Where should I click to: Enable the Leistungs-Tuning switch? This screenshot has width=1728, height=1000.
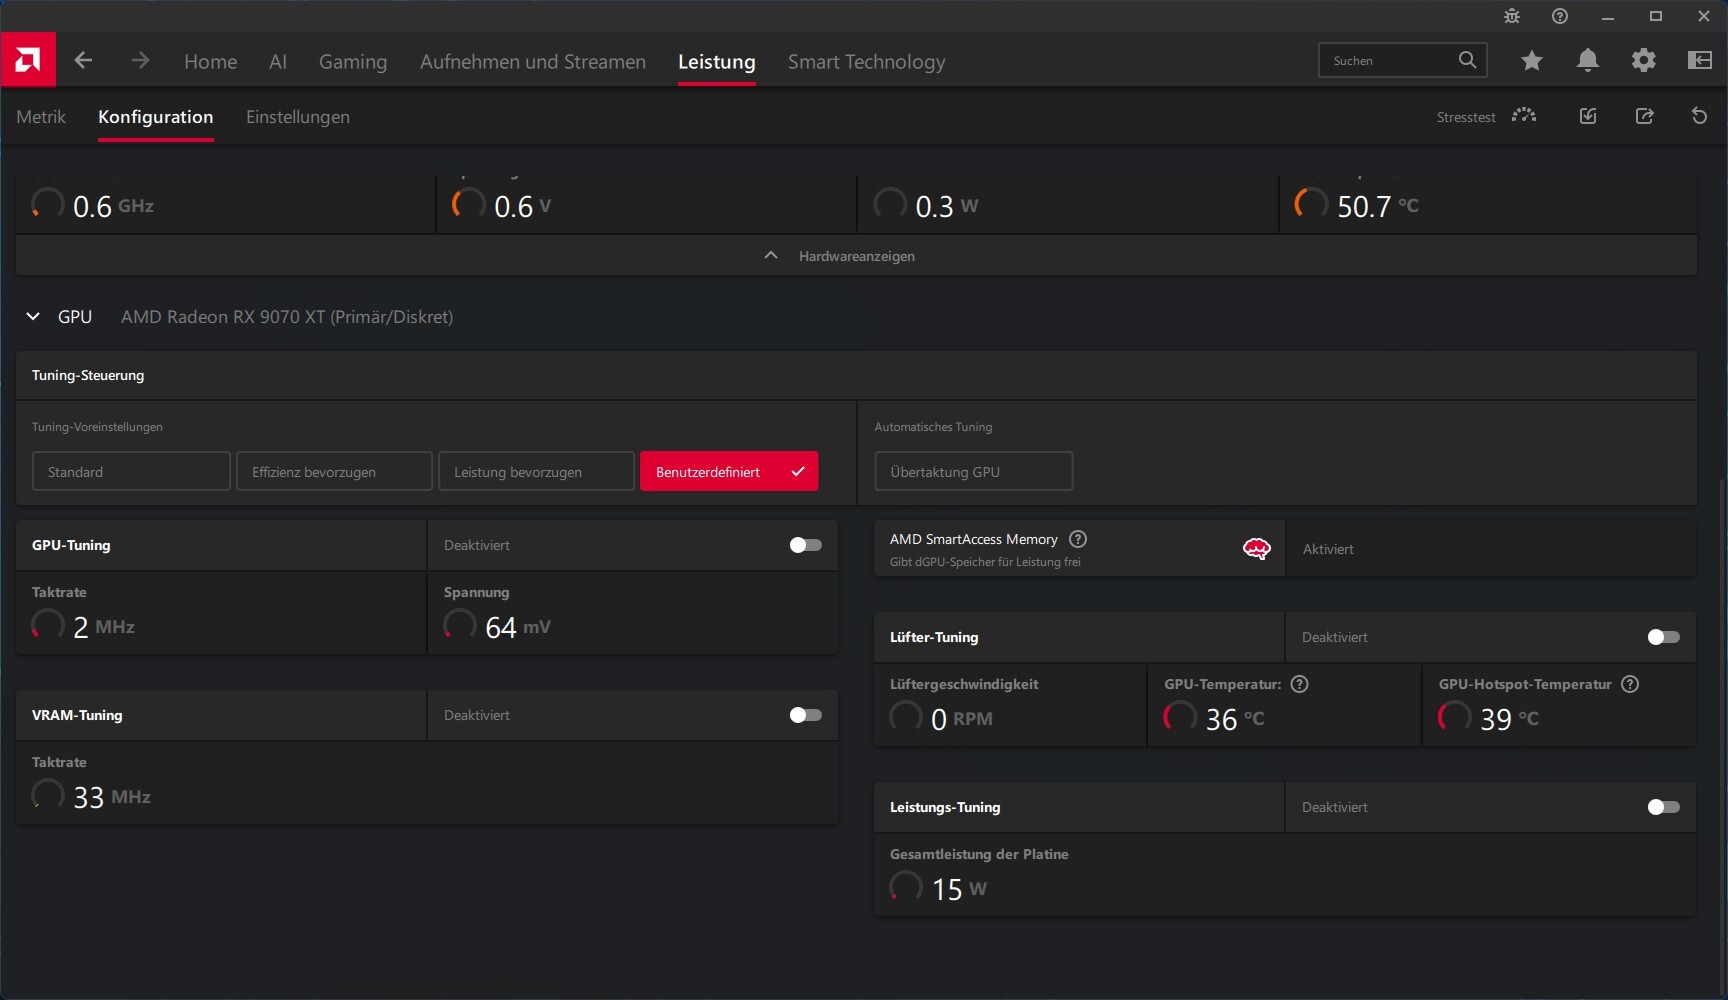[1663, 807]
